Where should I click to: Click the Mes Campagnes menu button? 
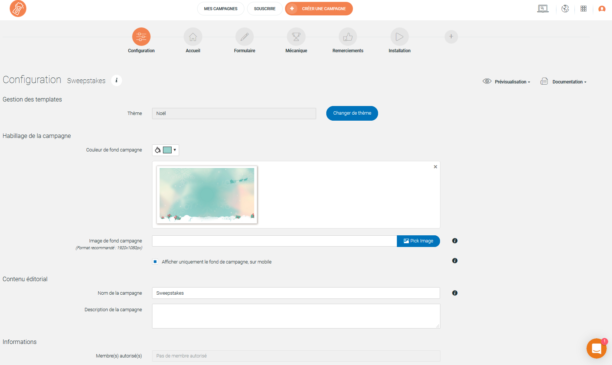click(221, 9)
